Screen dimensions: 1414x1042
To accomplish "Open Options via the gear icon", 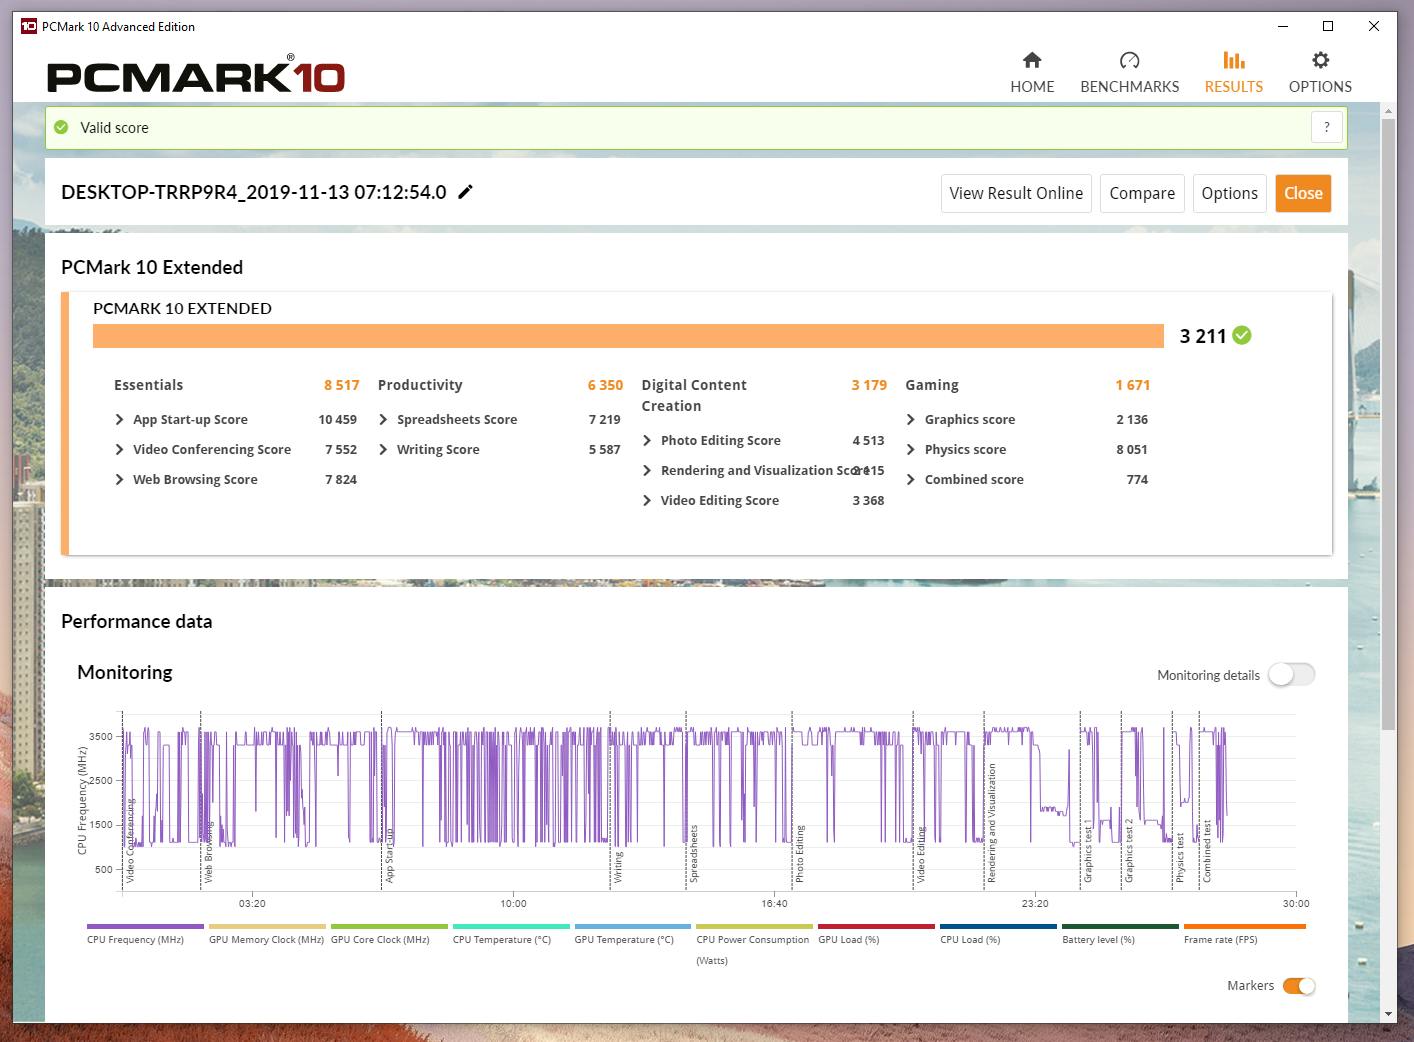I will tap(1320, 61).
